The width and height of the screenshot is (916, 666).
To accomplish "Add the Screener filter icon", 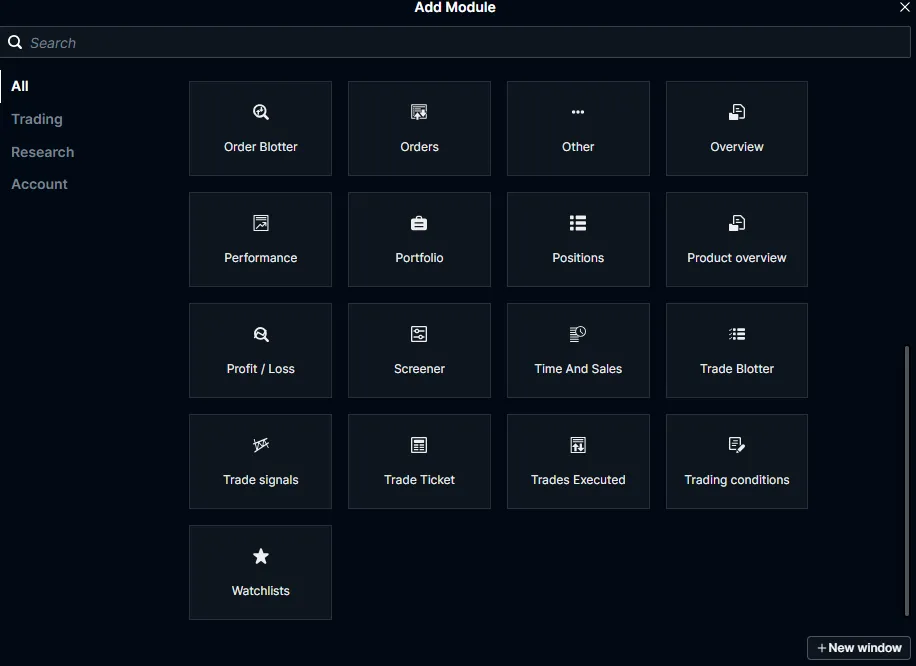I will tap(419, 334).
